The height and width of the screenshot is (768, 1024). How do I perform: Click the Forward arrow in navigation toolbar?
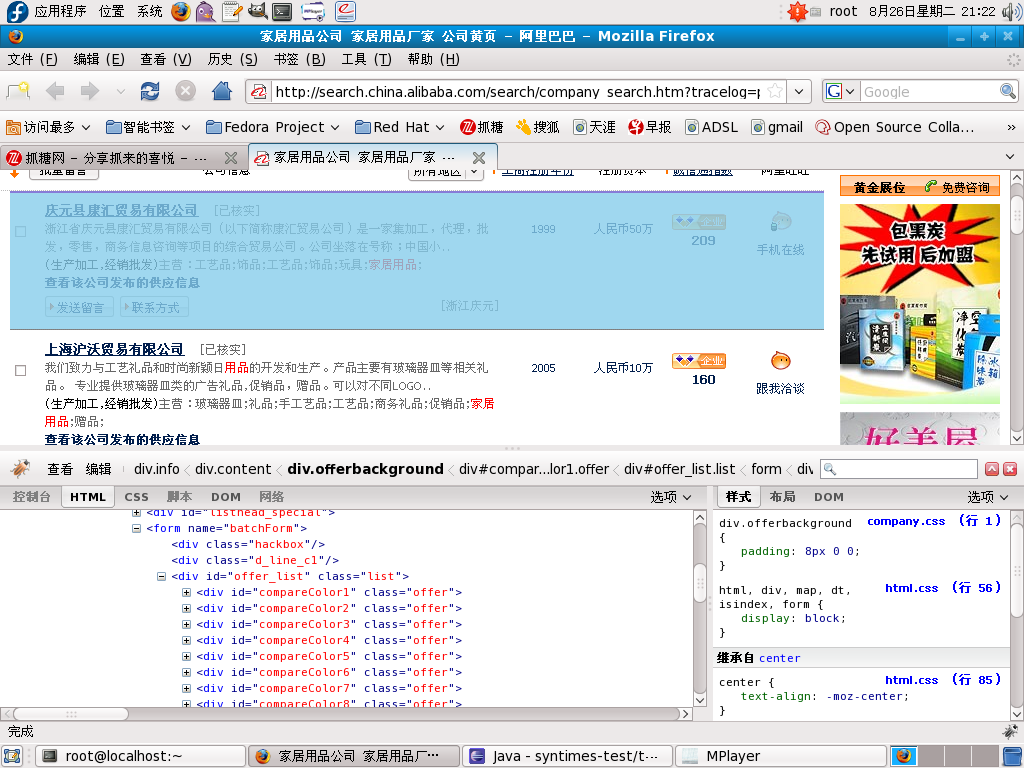pyautogui.click(x=89, y=91)
